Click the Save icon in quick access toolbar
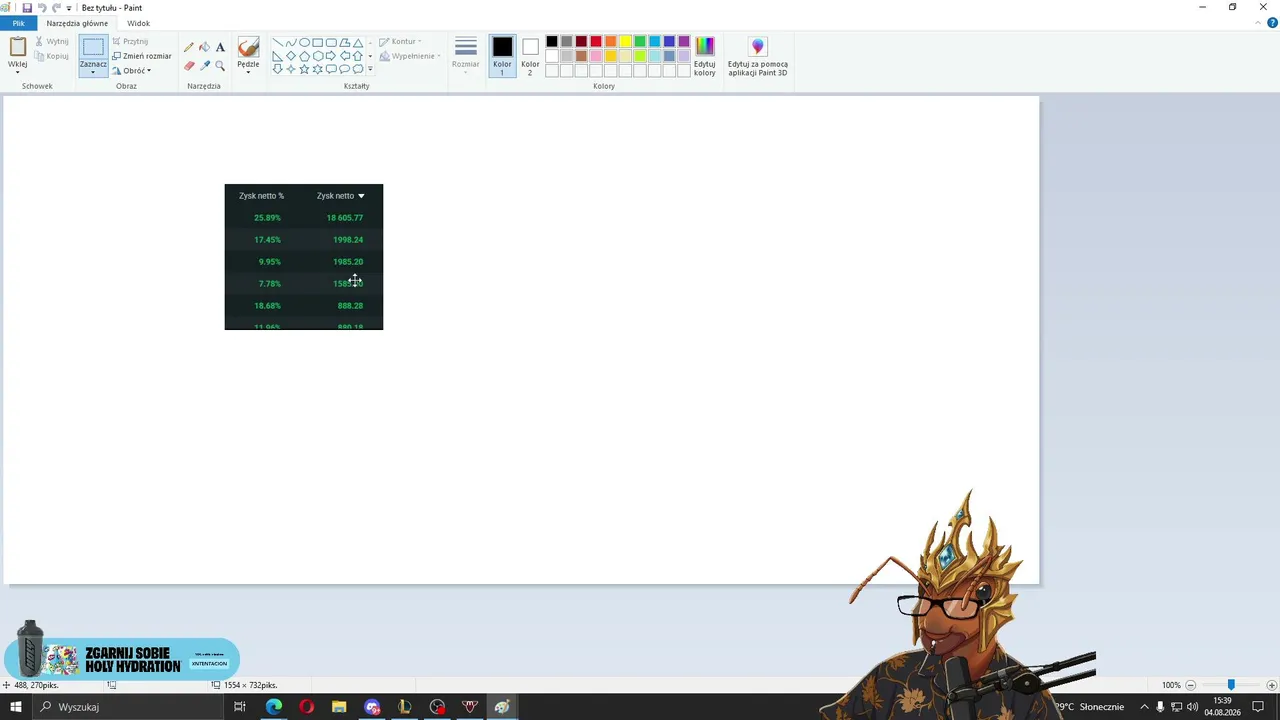Screen dimensions: 1280x720 [x=27, y=8]
